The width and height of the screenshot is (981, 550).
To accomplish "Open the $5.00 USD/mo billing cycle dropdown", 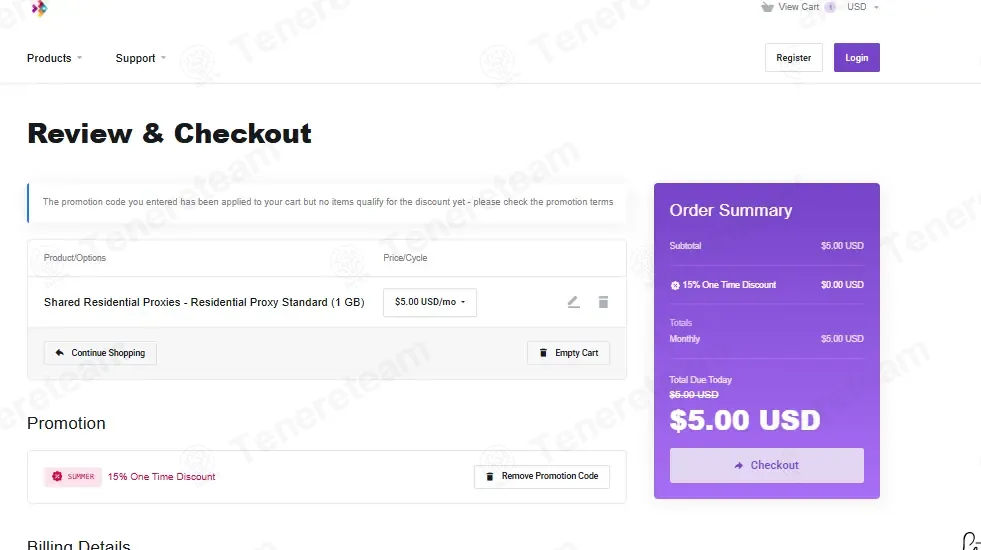I will click(430, 302).
